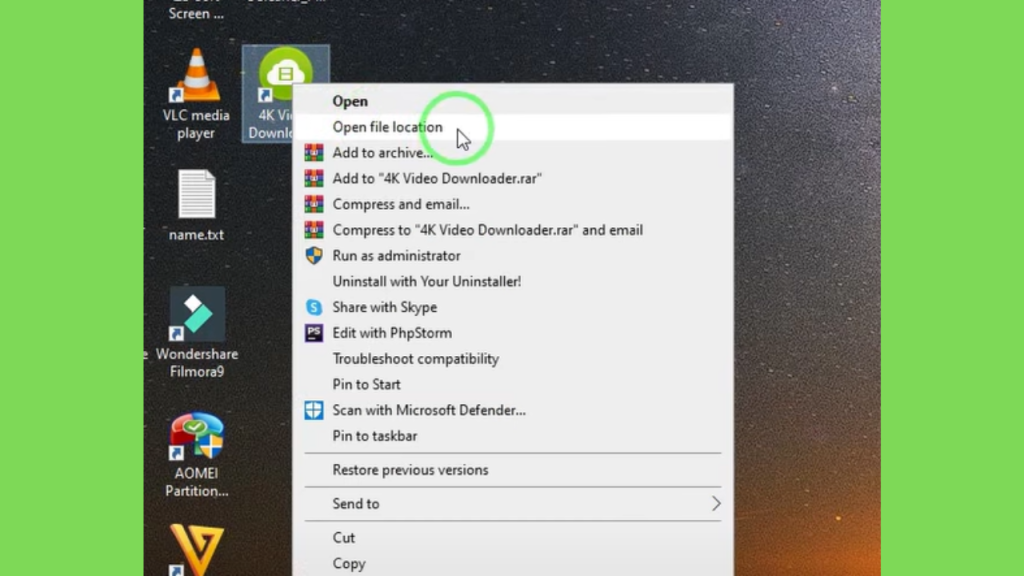1024x576 pixels.
Task: Choose Troubleshoot compatibility
Action: [513, 359]
